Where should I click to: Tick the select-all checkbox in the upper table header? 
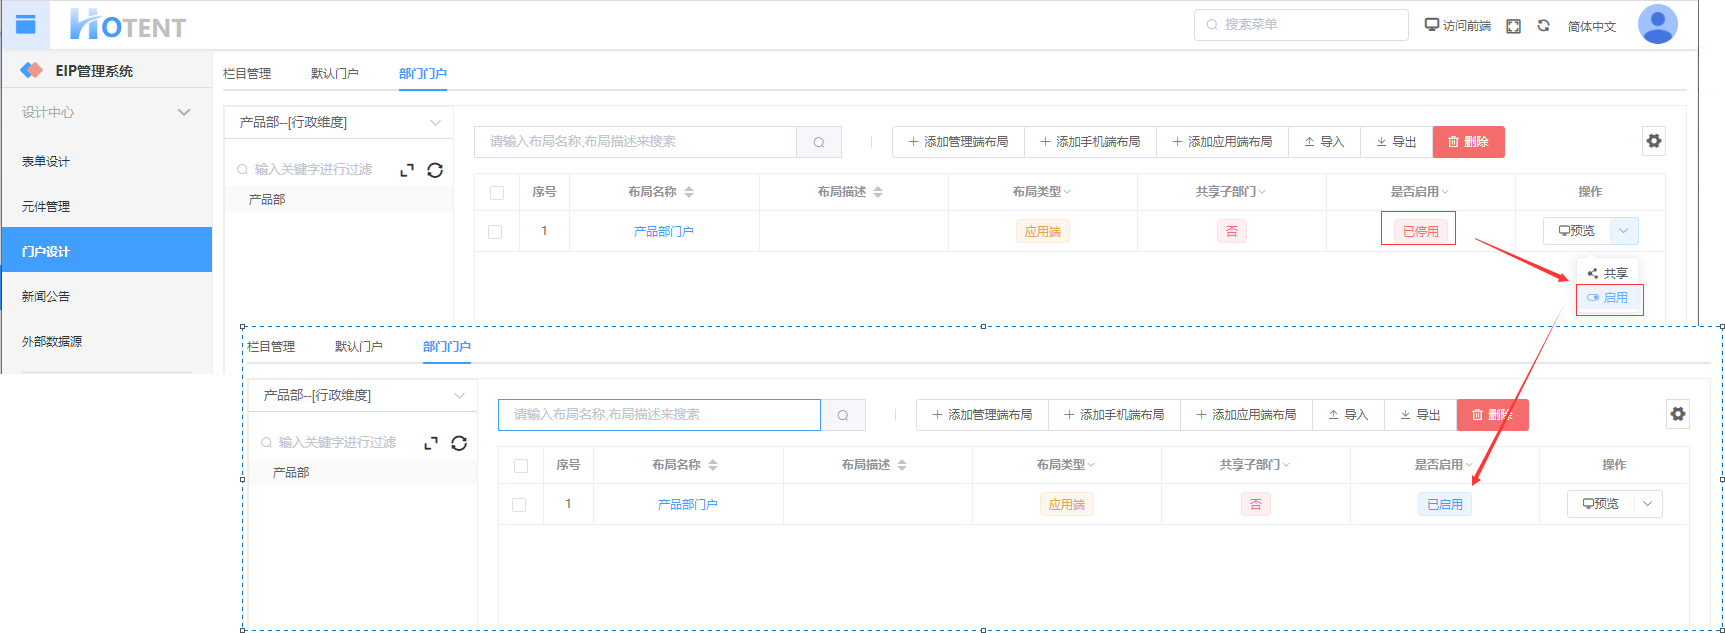pyautogui.click(x=497, y=192)
